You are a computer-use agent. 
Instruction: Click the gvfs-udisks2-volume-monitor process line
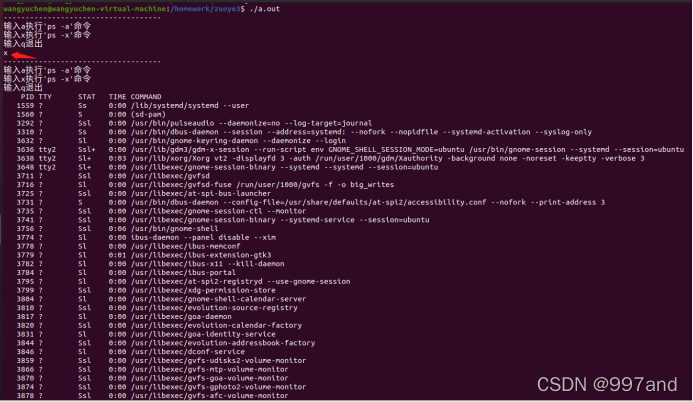[x=161, y=360]
